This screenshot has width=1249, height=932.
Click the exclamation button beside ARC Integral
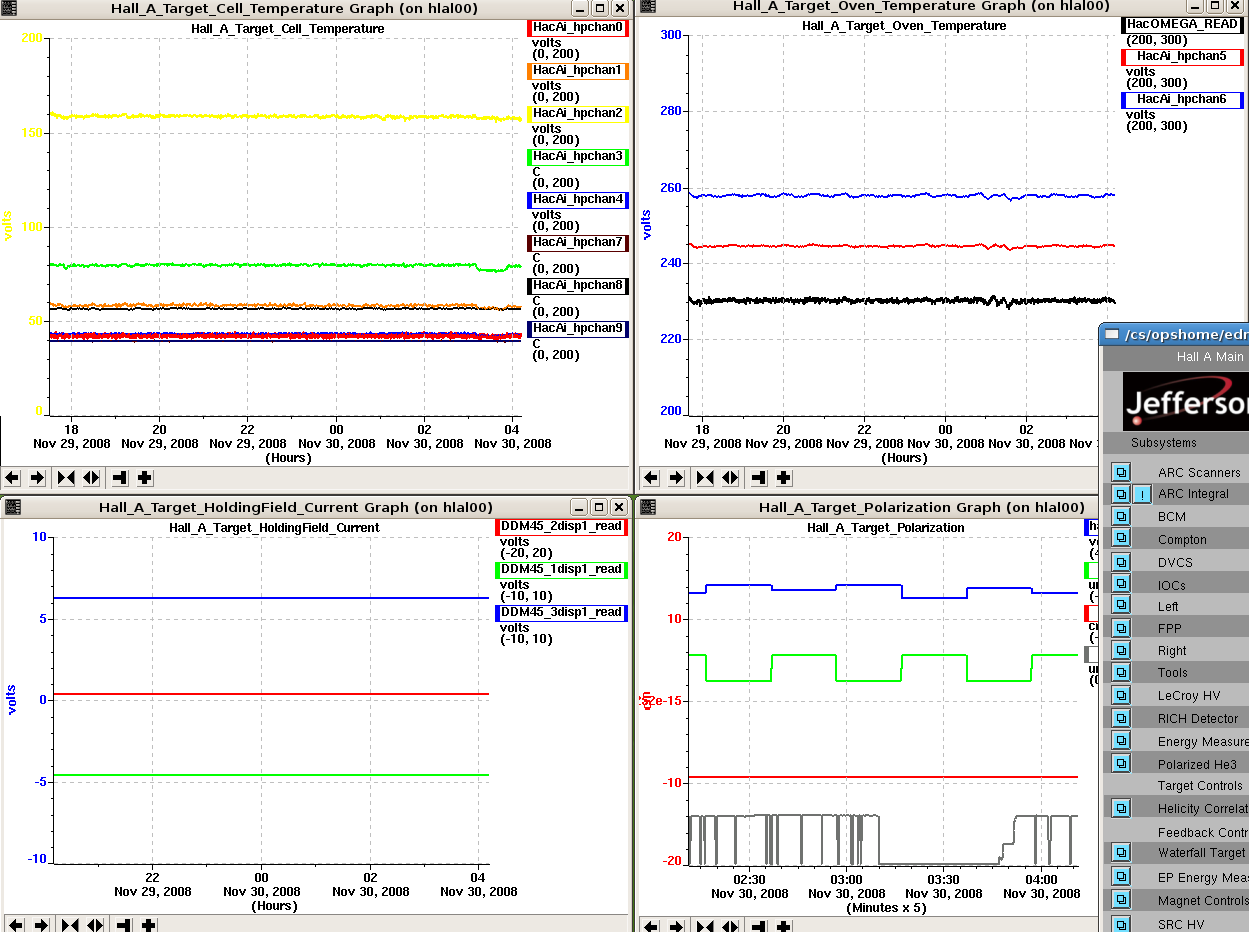point(1143,494)
